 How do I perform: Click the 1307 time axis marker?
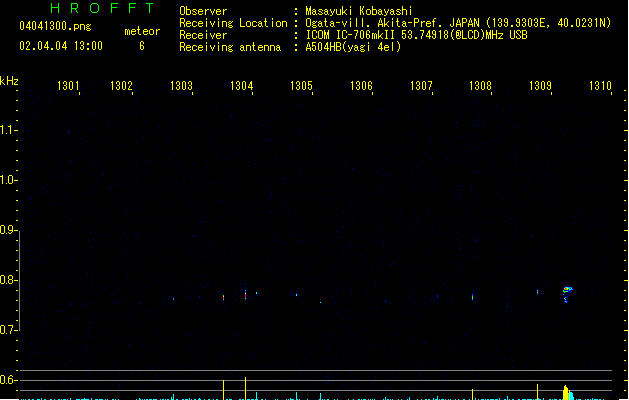(421, 86)
